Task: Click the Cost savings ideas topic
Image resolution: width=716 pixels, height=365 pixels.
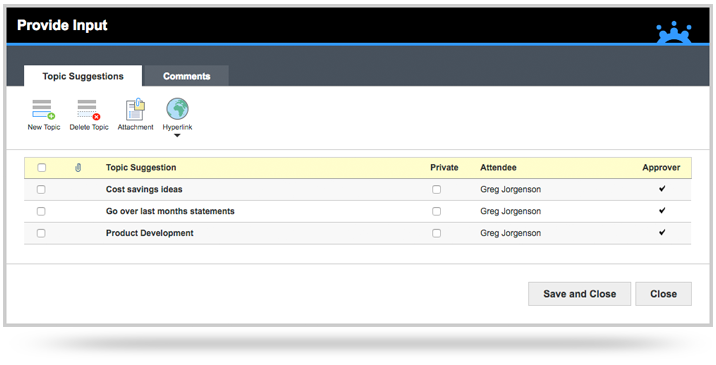Action: pos(144,189)
